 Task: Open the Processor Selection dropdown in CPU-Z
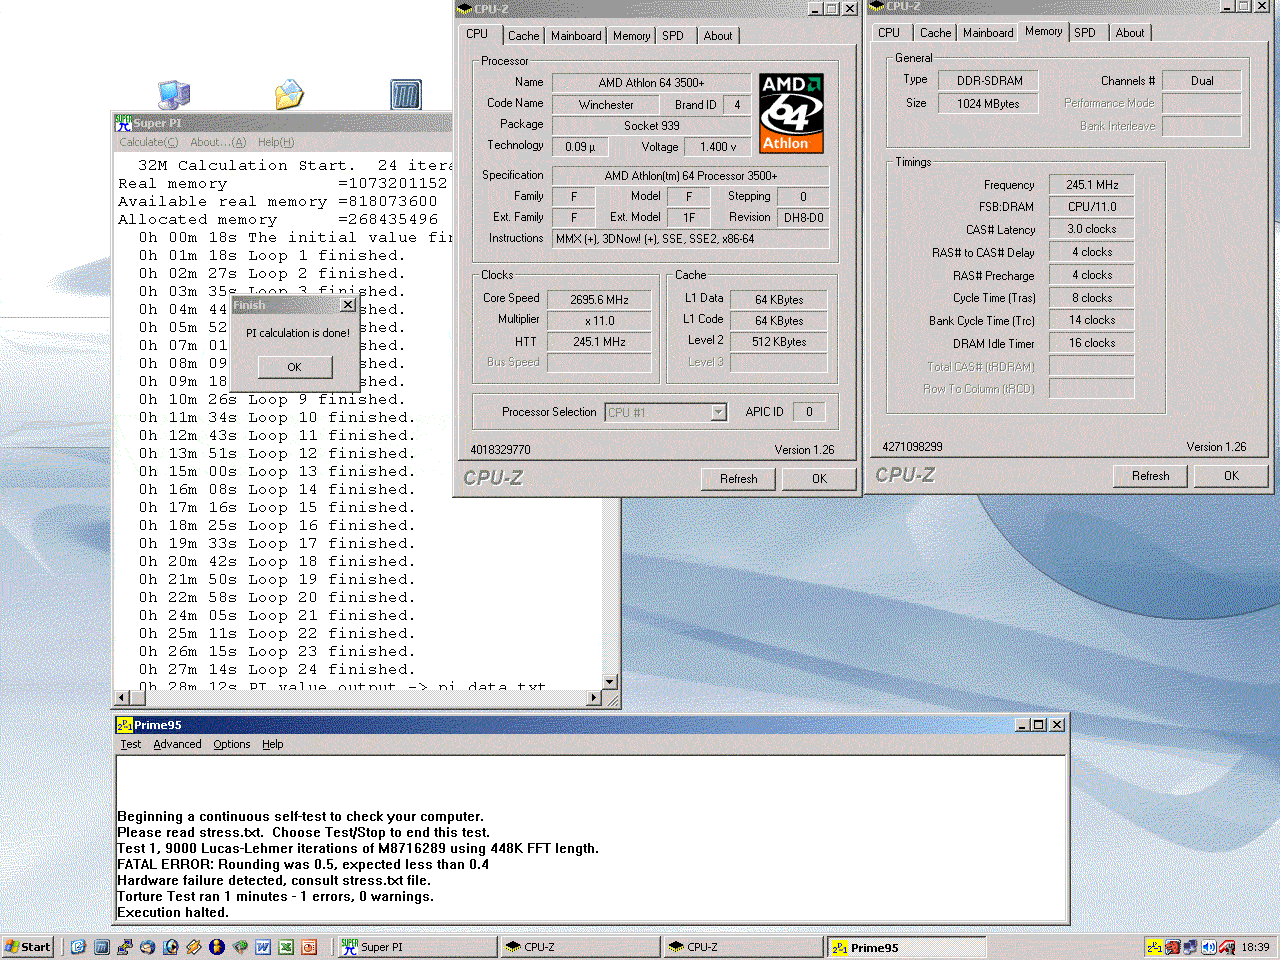click(718, 412)
